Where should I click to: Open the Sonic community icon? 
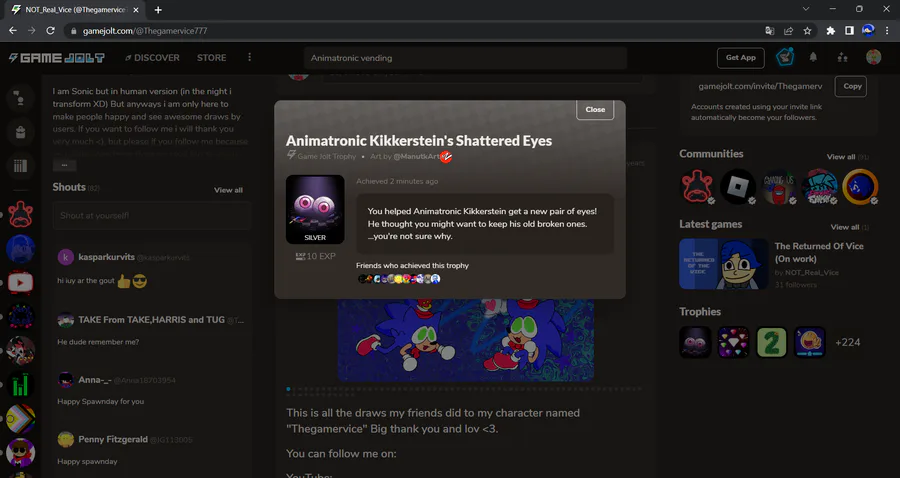(860, 186)
